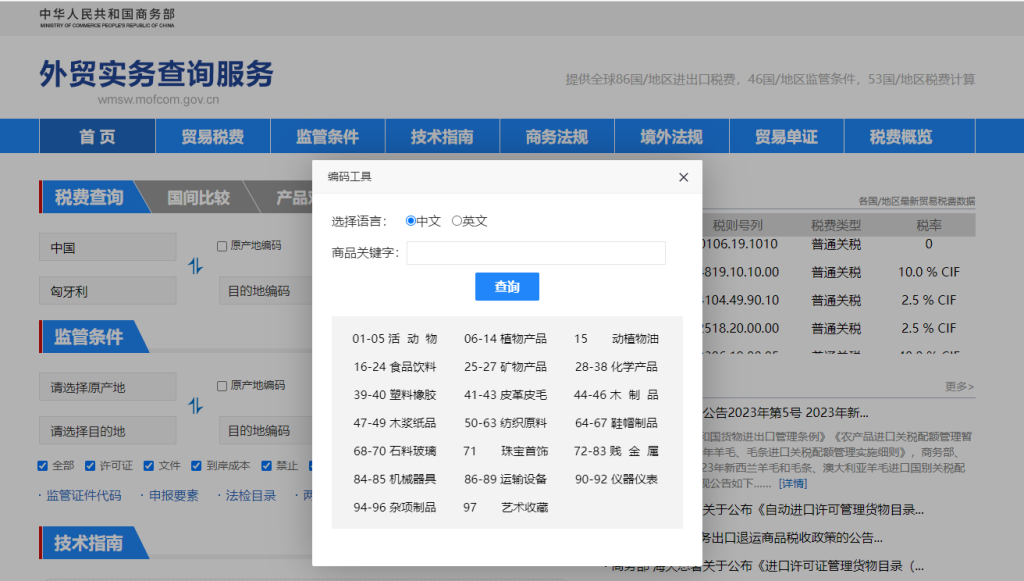Screen dimensions: 1024x581
Task: Uncheck the 许可证 checkbox
Action: click(x=90, y=465)
